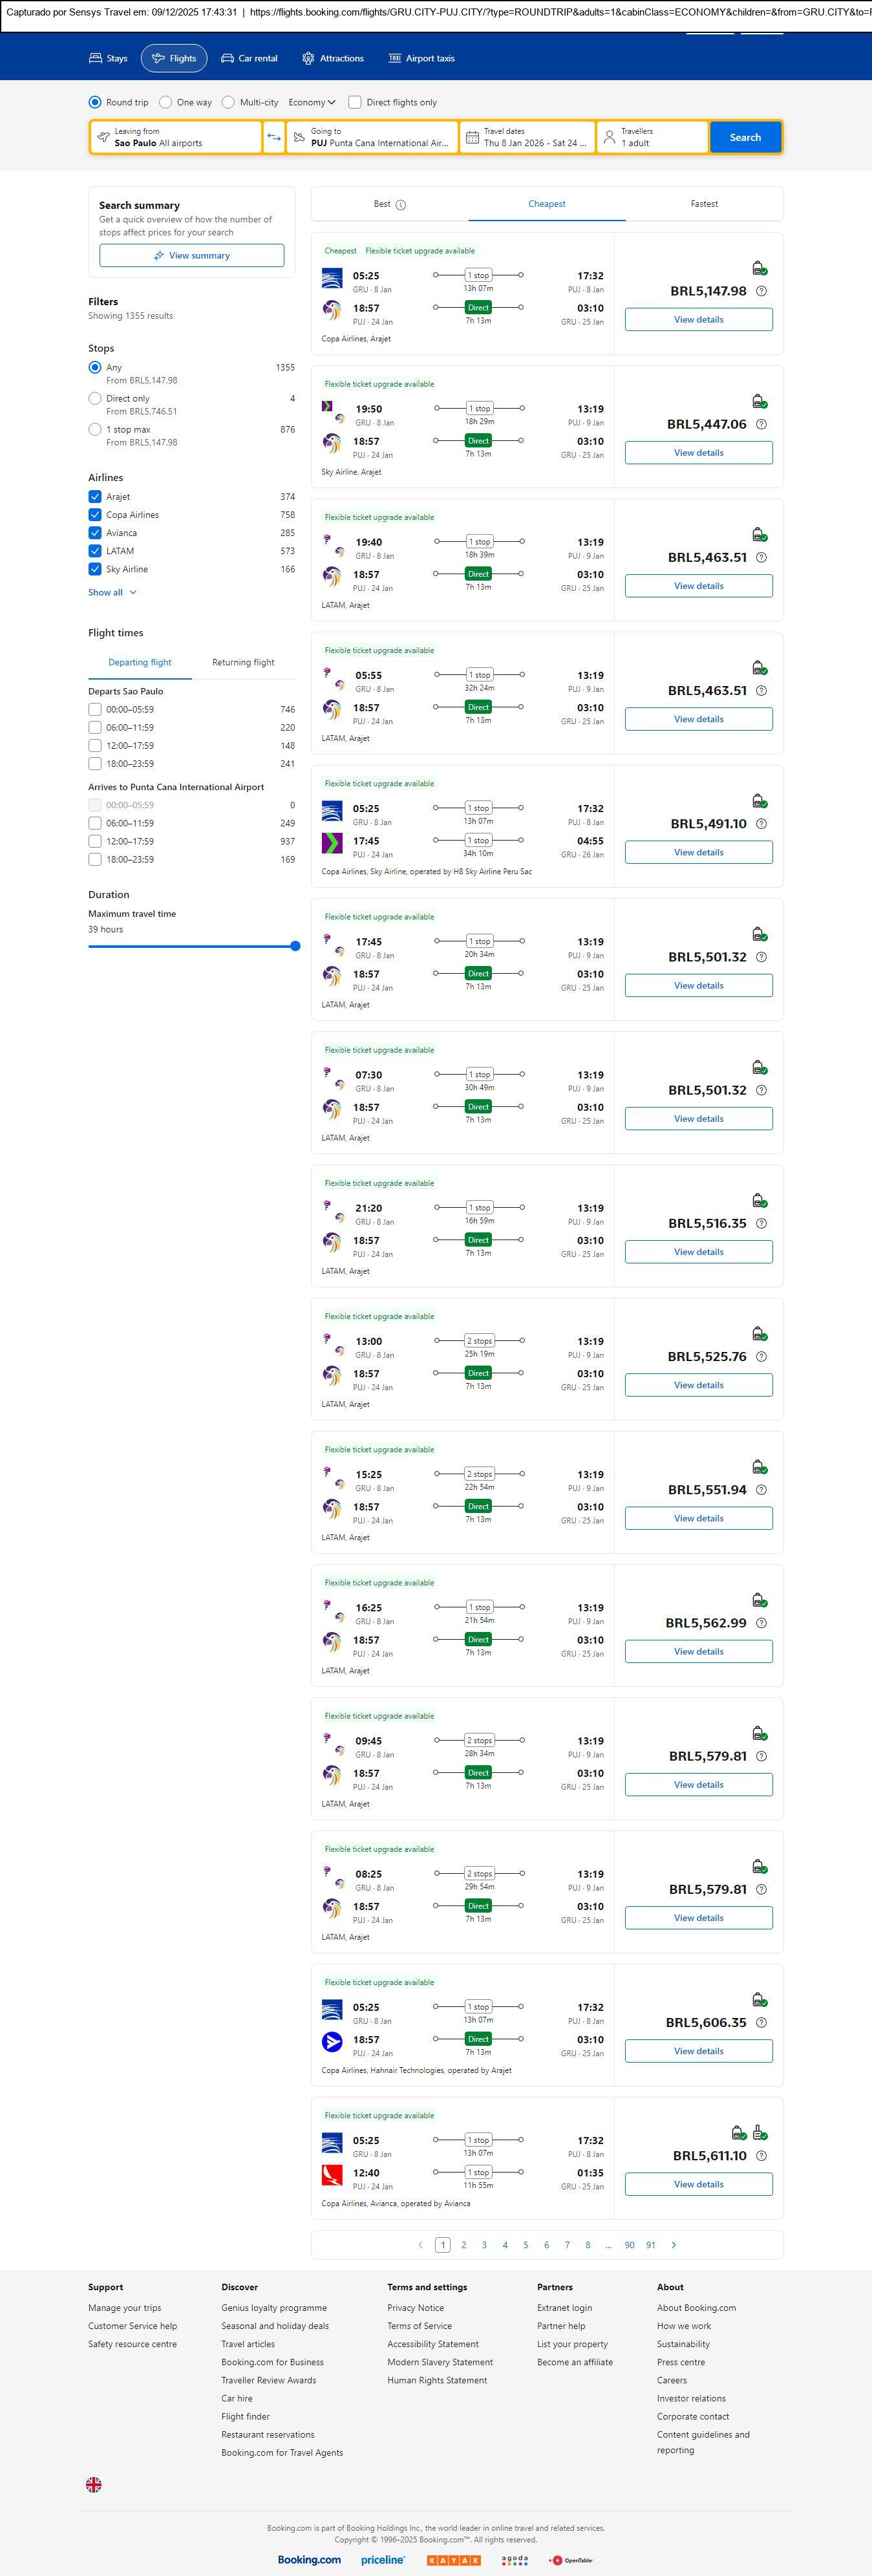Click the info icon next to Best tab
Image resolution: width=872 pixels, height=2576 pixels.
click(401, 205)
